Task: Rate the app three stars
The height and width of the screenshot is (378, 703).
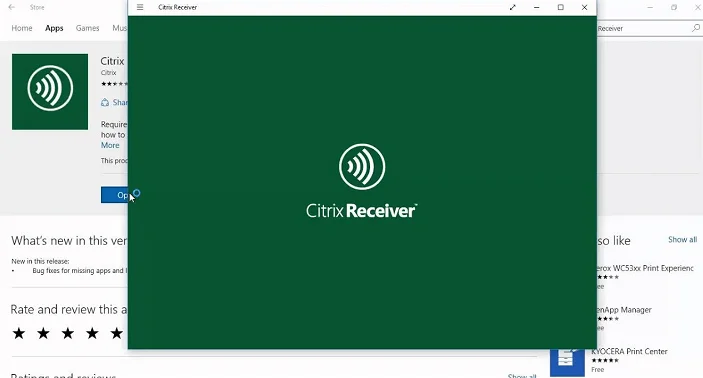Action: point(68,333)
